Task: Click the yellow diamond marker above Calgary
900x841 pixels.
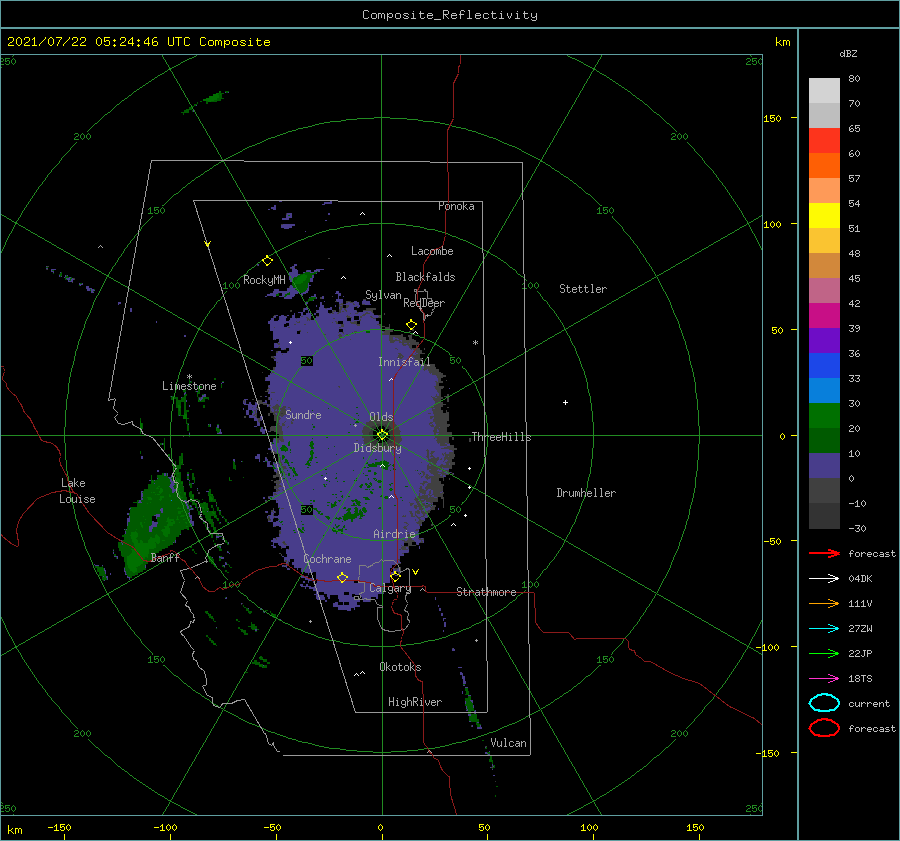Action: point(395,576)
